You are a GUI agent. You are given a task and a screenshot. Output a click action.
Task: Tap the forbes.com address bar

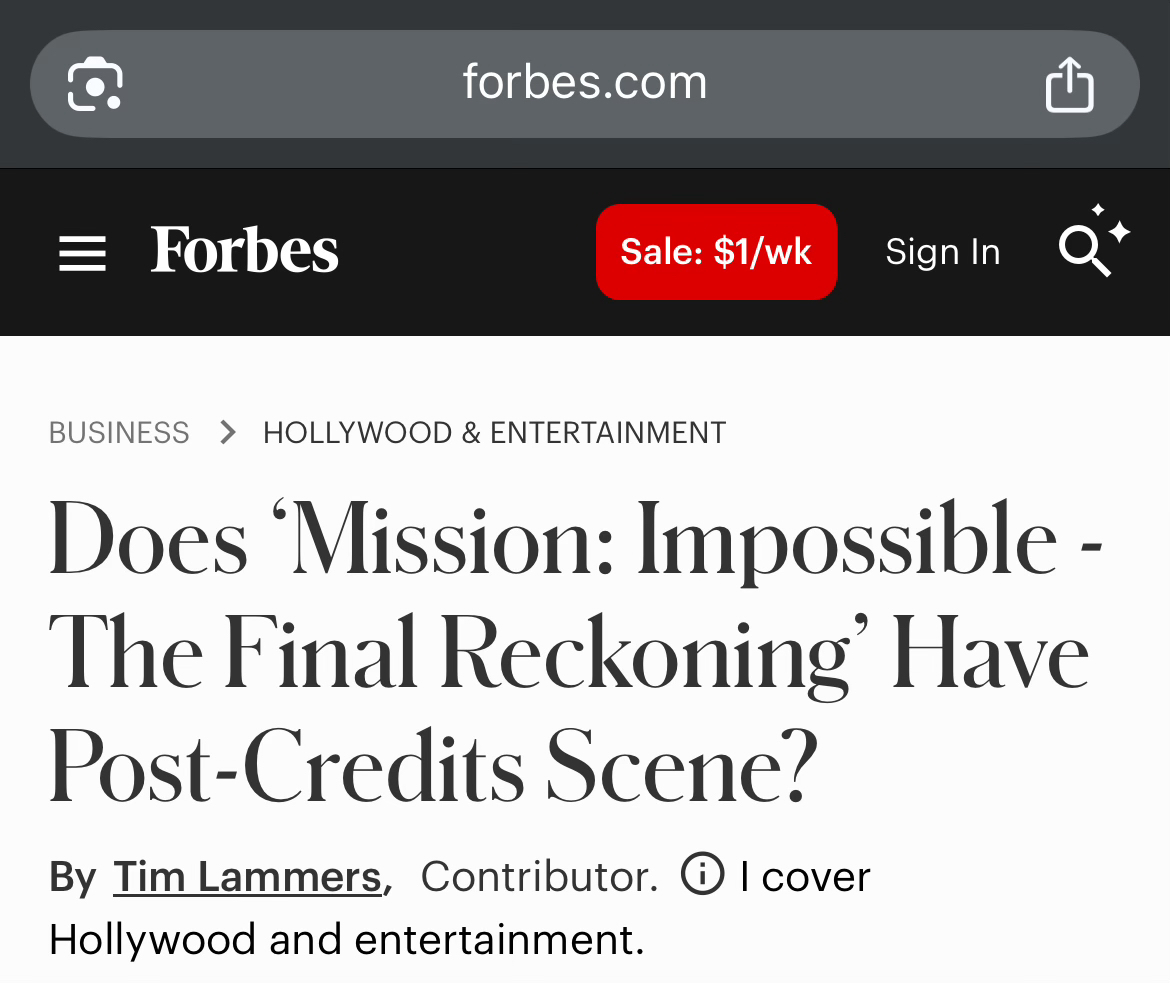tap(584, 84)
